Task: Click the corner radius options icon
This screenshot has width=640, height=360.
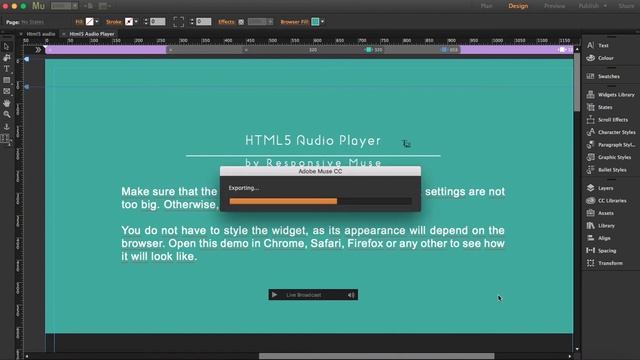Action: coord(178,22)
